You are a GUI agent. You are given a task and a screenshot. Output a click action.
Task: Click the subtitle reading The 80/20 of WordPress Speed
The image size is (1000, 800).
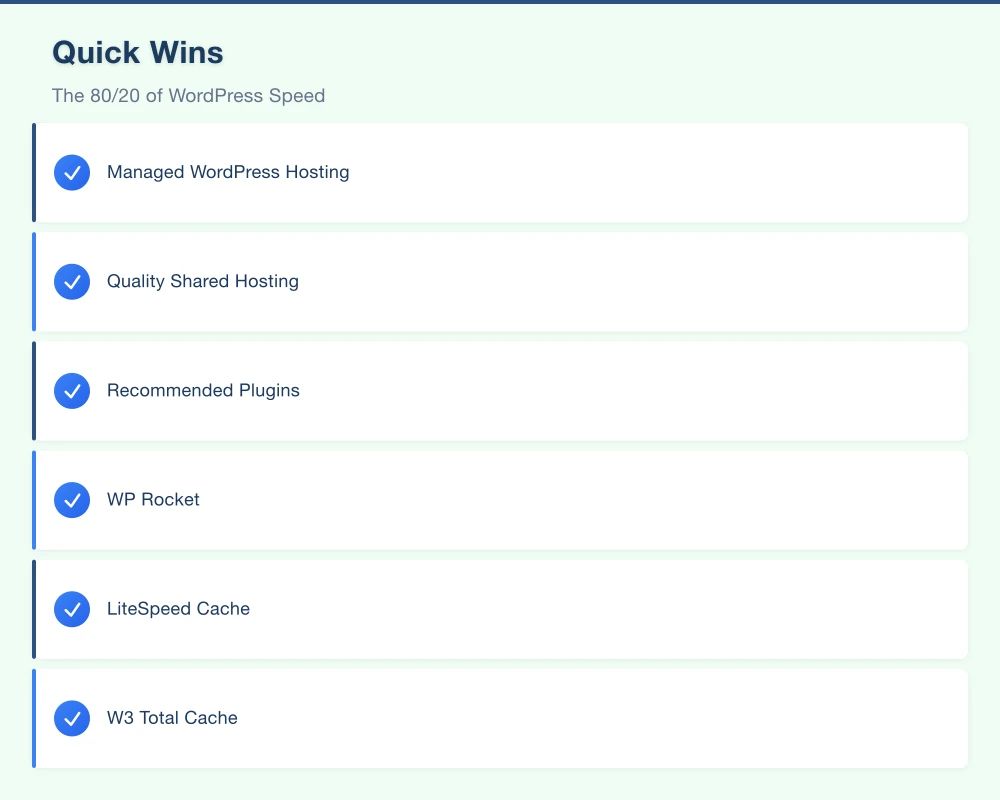(x=188, y=95)
